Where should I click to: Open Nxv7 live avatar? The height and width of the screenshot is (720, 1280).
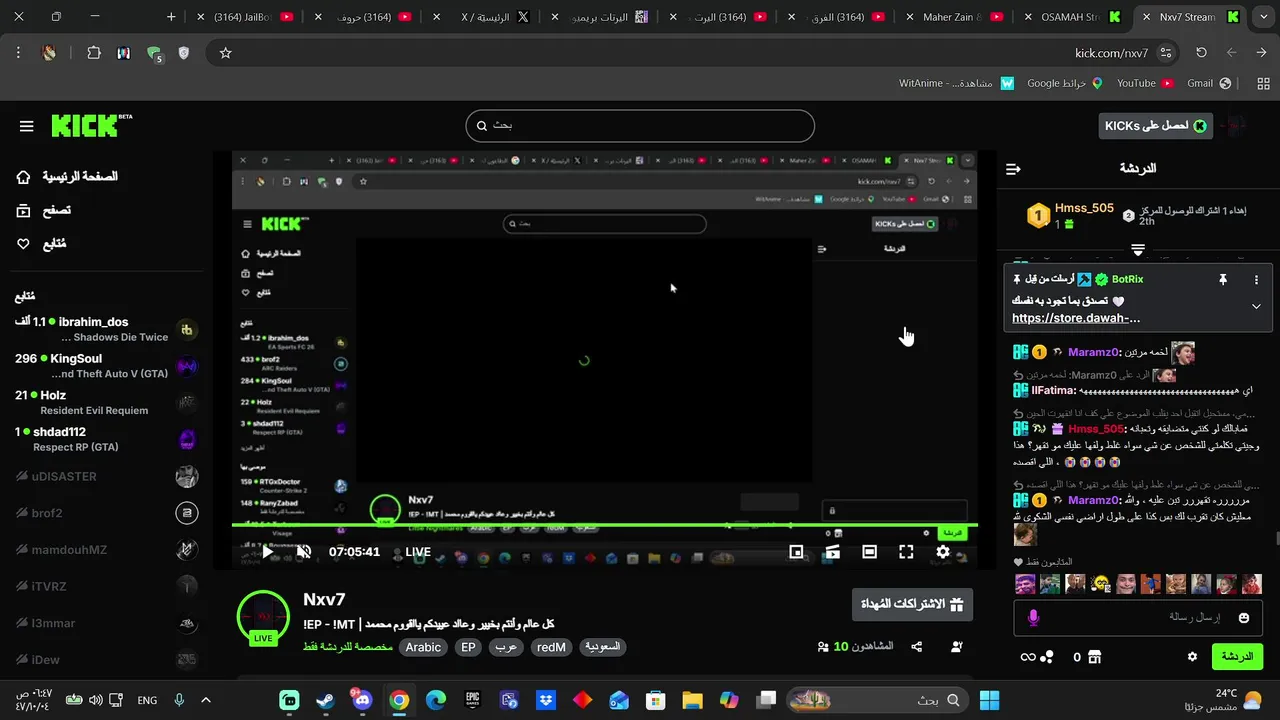263,617
